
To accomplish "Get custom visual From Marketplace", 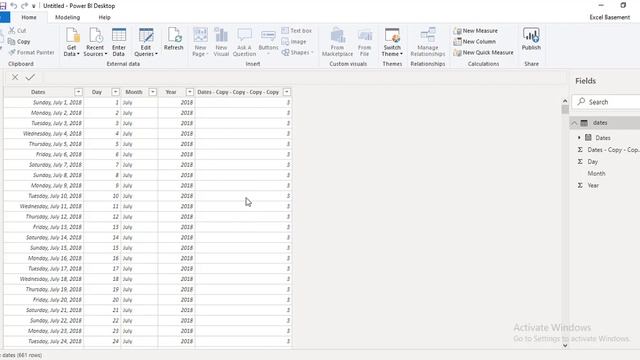I will click(x=338, y=42).
